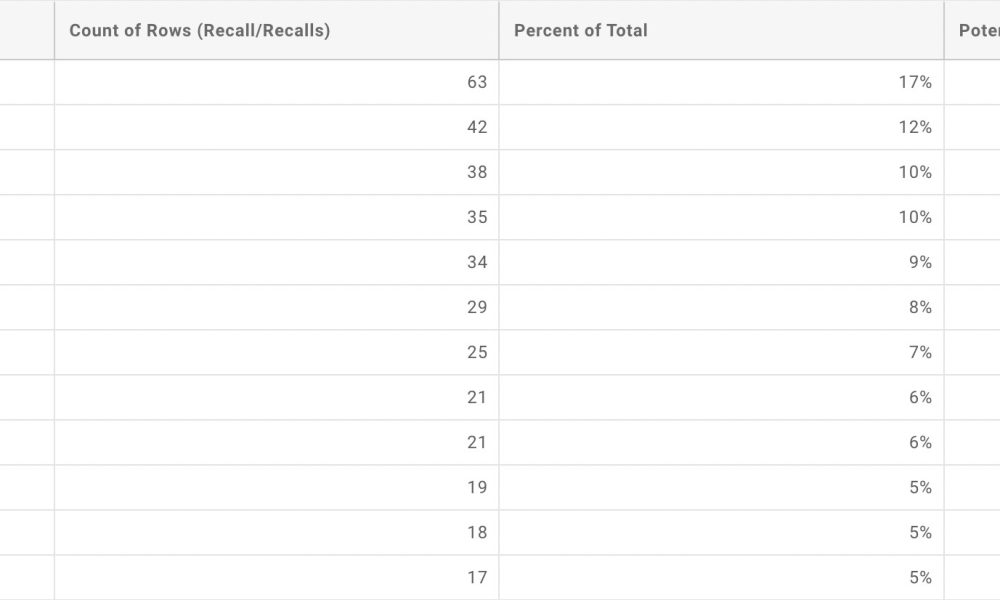Image resolution: width=1000 pixels, height=600 pixels.
Task: Click the cell with count 35
Action: tap(276, 217)
